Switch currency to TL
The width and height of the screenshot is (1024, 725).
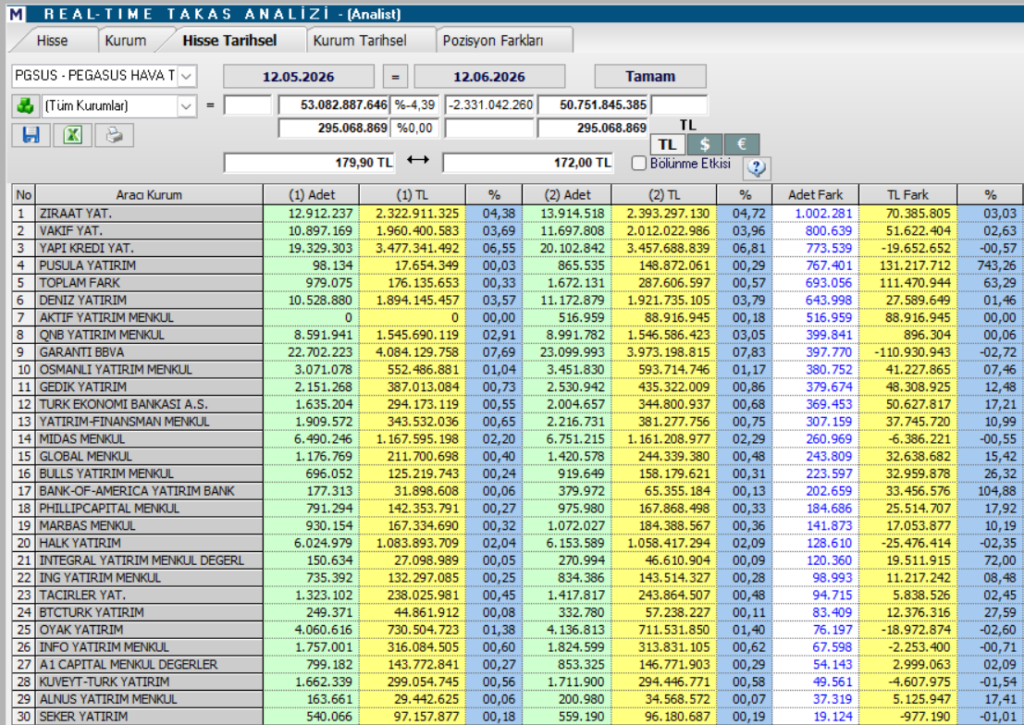667,144
